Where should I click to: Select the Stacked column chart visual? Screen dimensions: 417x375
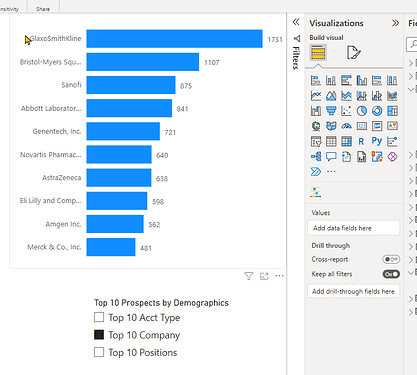331,80
